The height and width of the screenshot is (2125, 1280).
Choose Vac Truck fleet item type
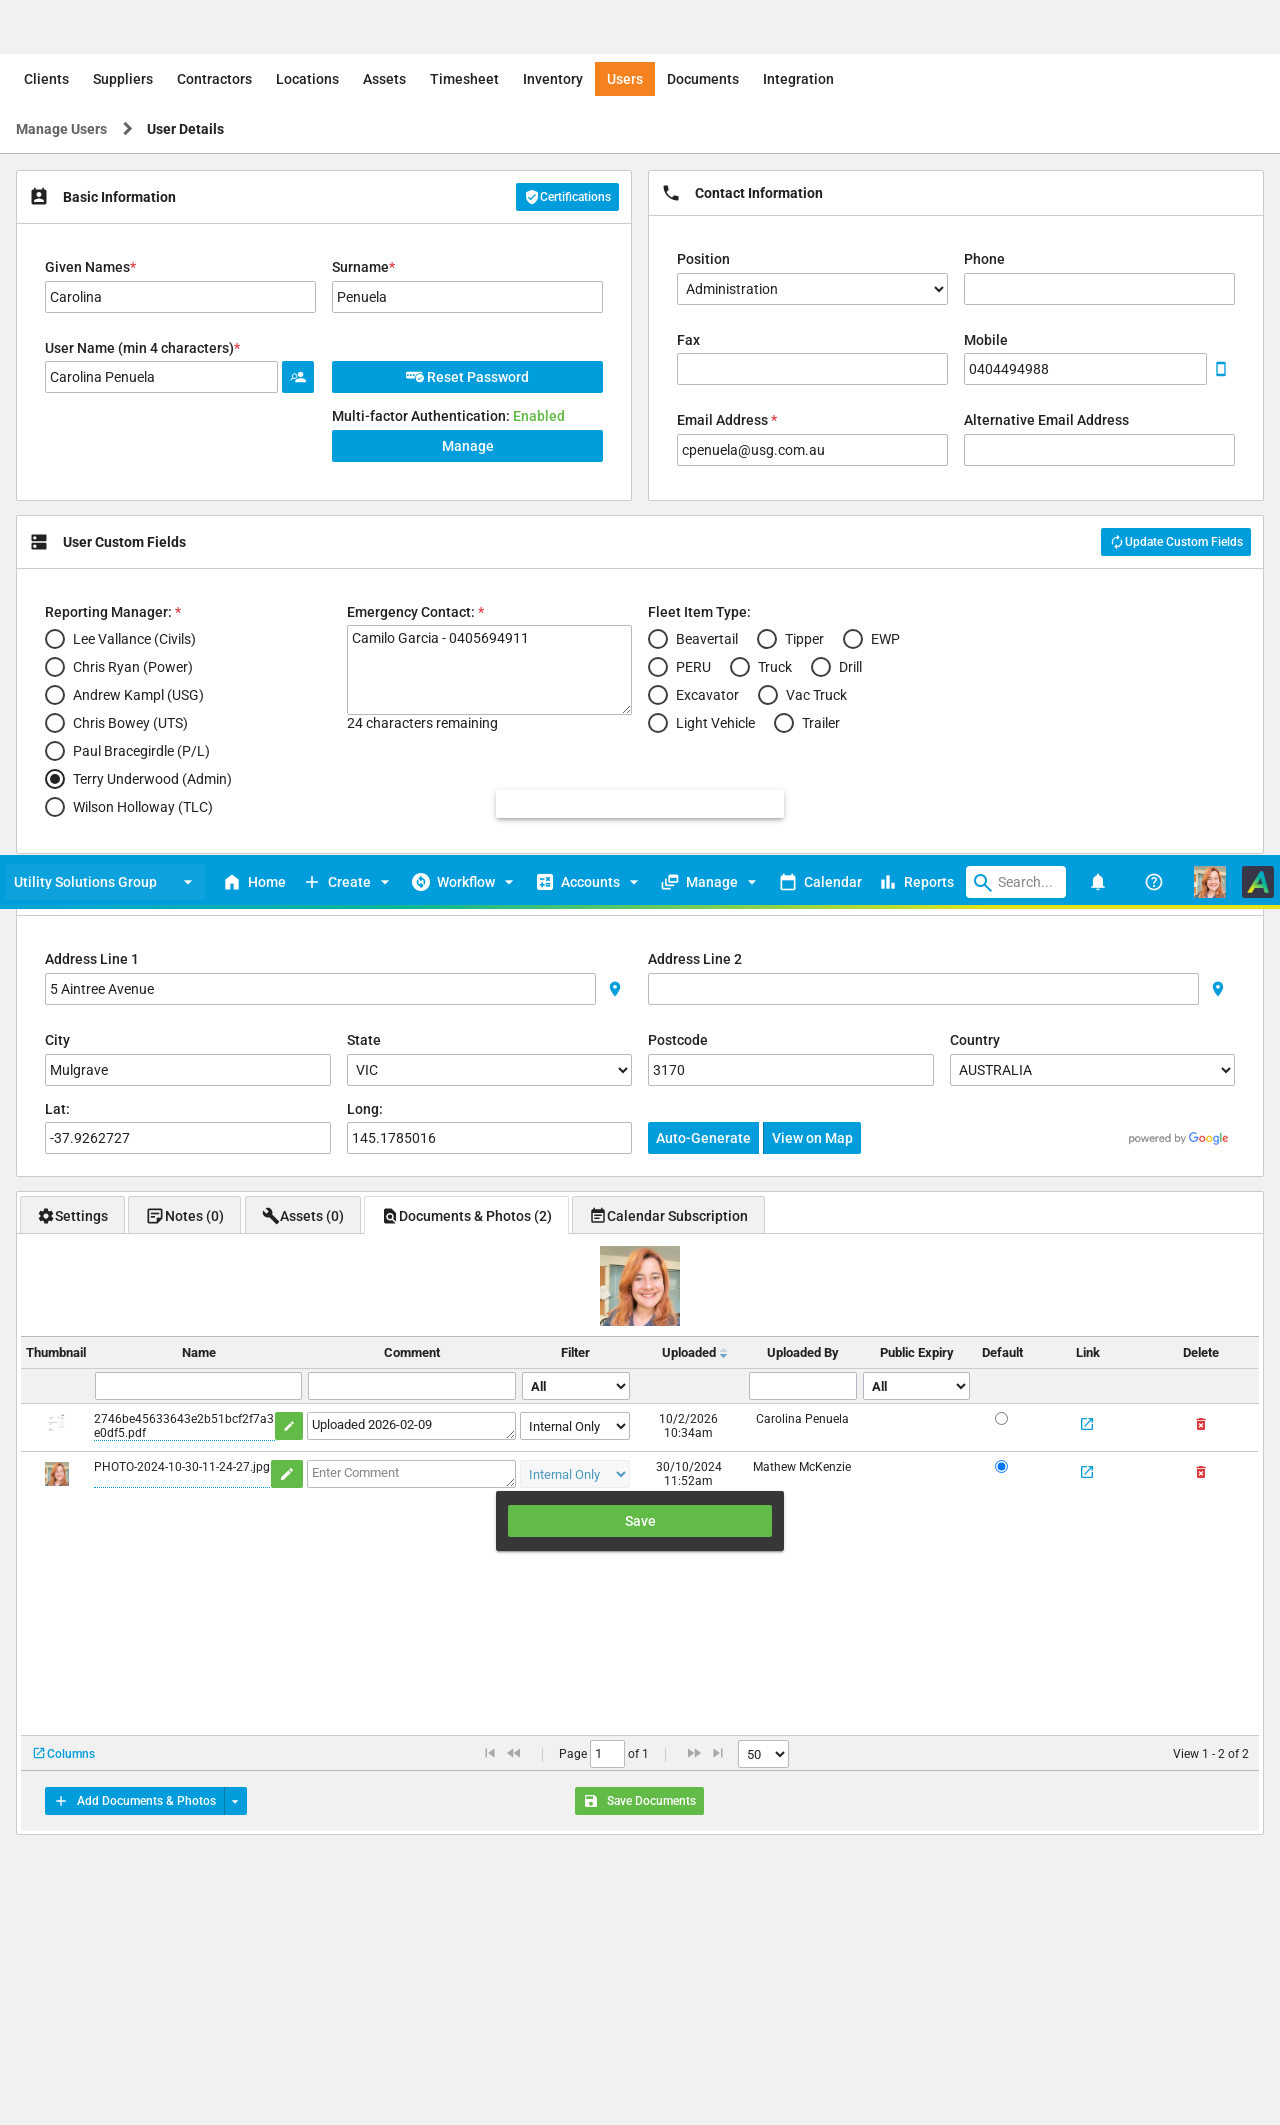[768, 695]
